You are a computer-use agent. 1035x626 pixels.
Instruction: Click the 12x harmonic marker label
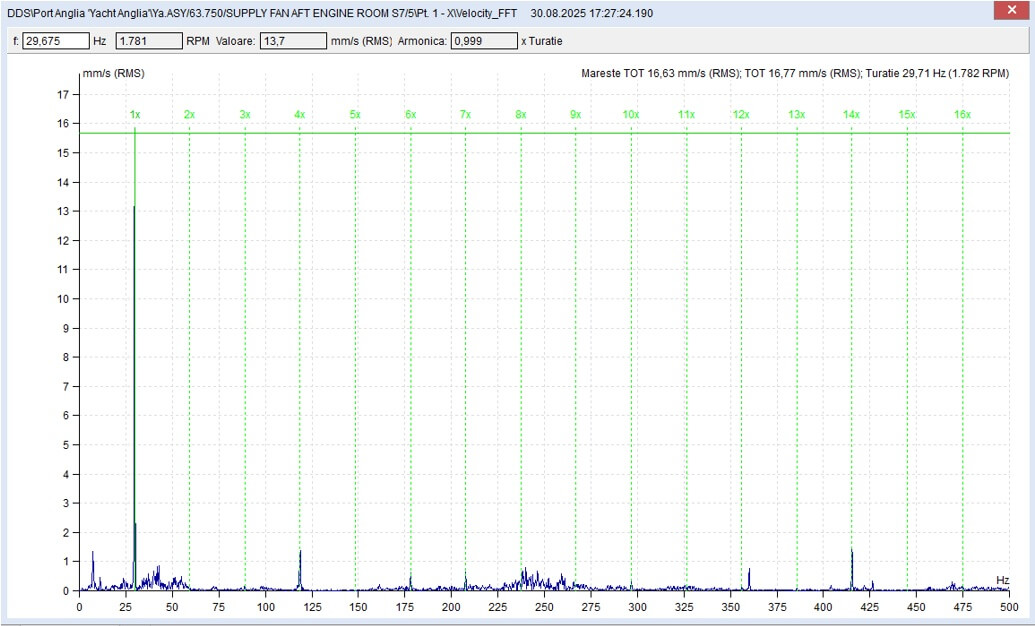click(x=741, y=114)
